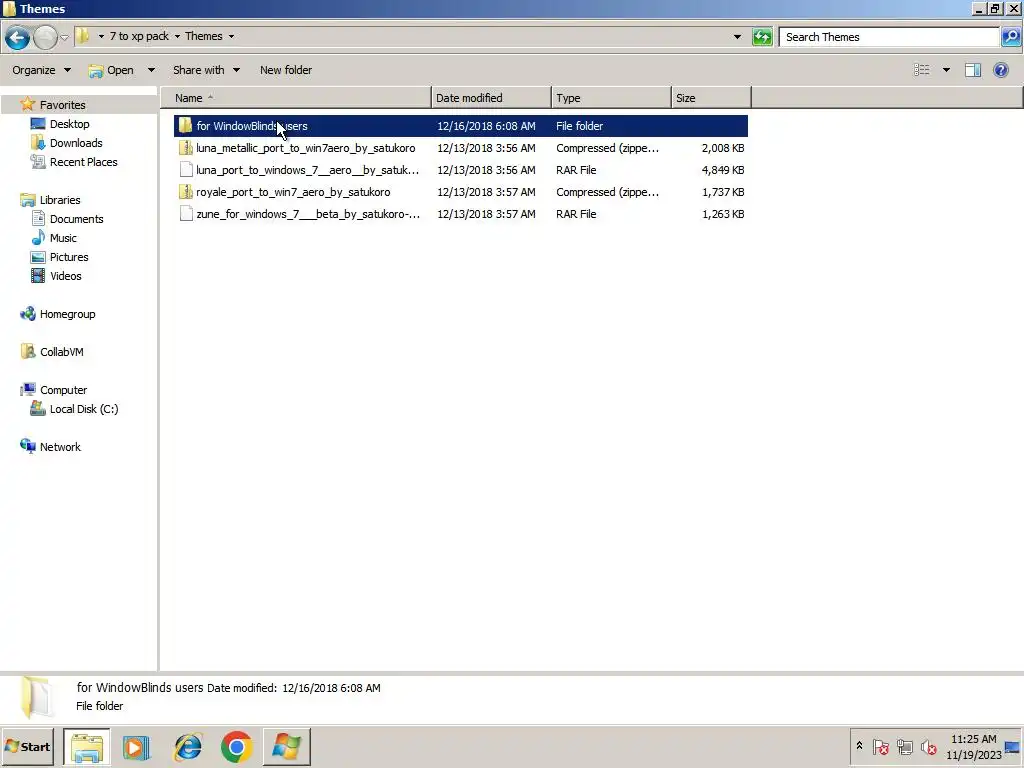Open Help question mark icon
The width and height of the screenshot is (1024, 768).
(x=1000, y=70)
